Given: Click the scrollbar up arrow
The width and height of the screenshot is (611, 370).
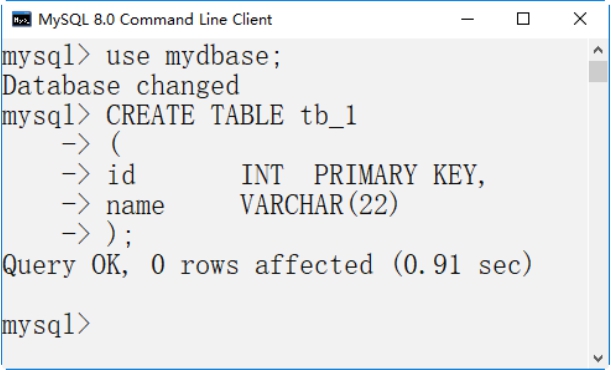Looking at the screenshot, I should [x=598, y=50].
